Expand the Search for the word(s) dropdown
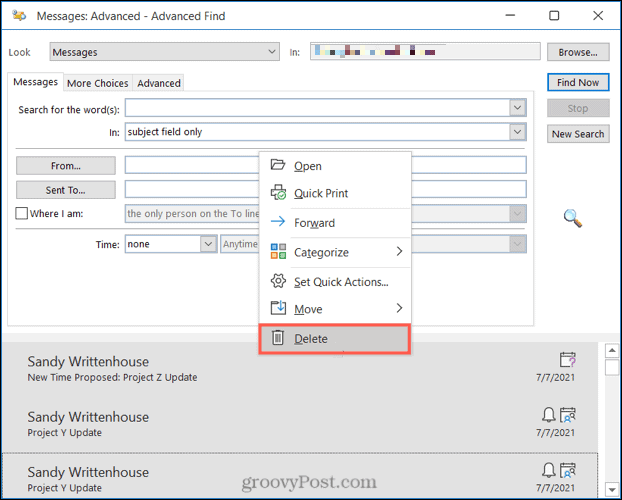Screen dimensions: 622x500 [517, 108]
